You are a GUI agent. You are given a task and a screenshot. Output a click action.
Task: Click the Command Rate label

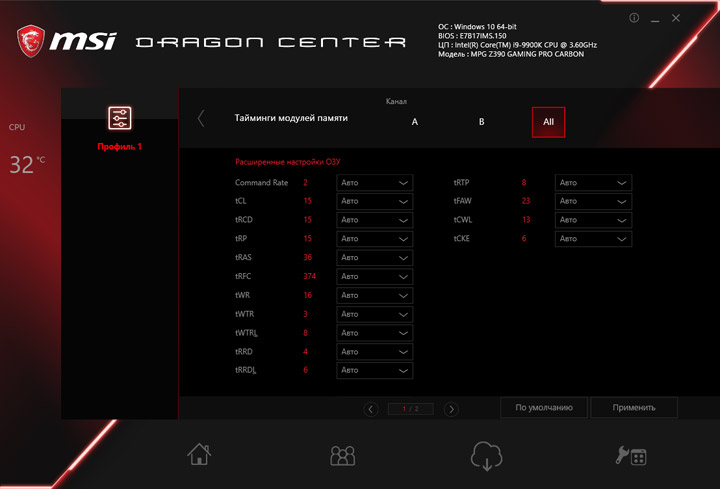pos(261,182)
